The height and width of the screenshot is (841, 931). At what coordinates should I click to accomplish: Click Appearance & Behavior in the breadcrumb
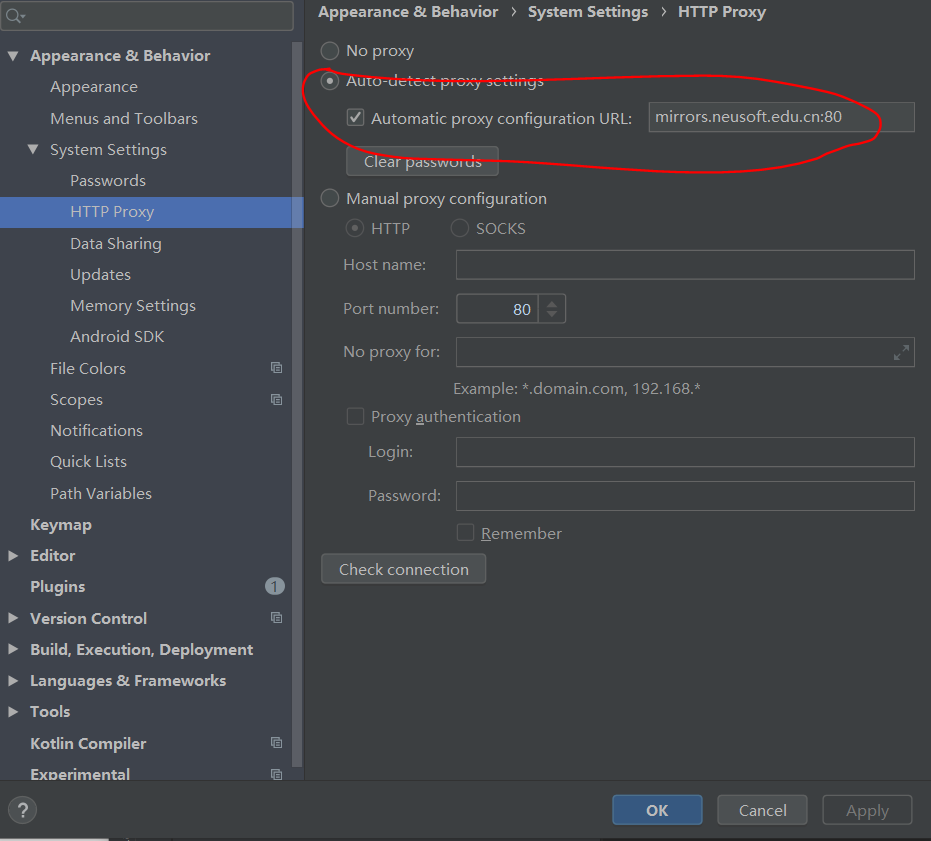click(x=408, y=12)
